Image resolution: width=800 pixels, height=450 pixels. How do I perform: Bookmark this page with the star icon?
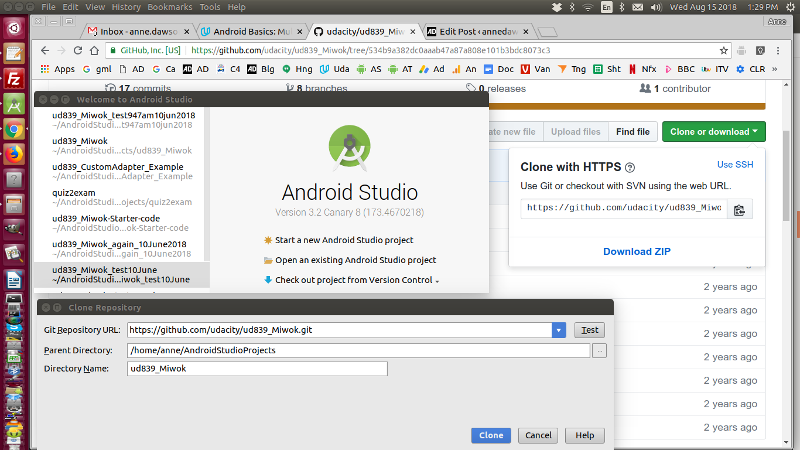723,51
